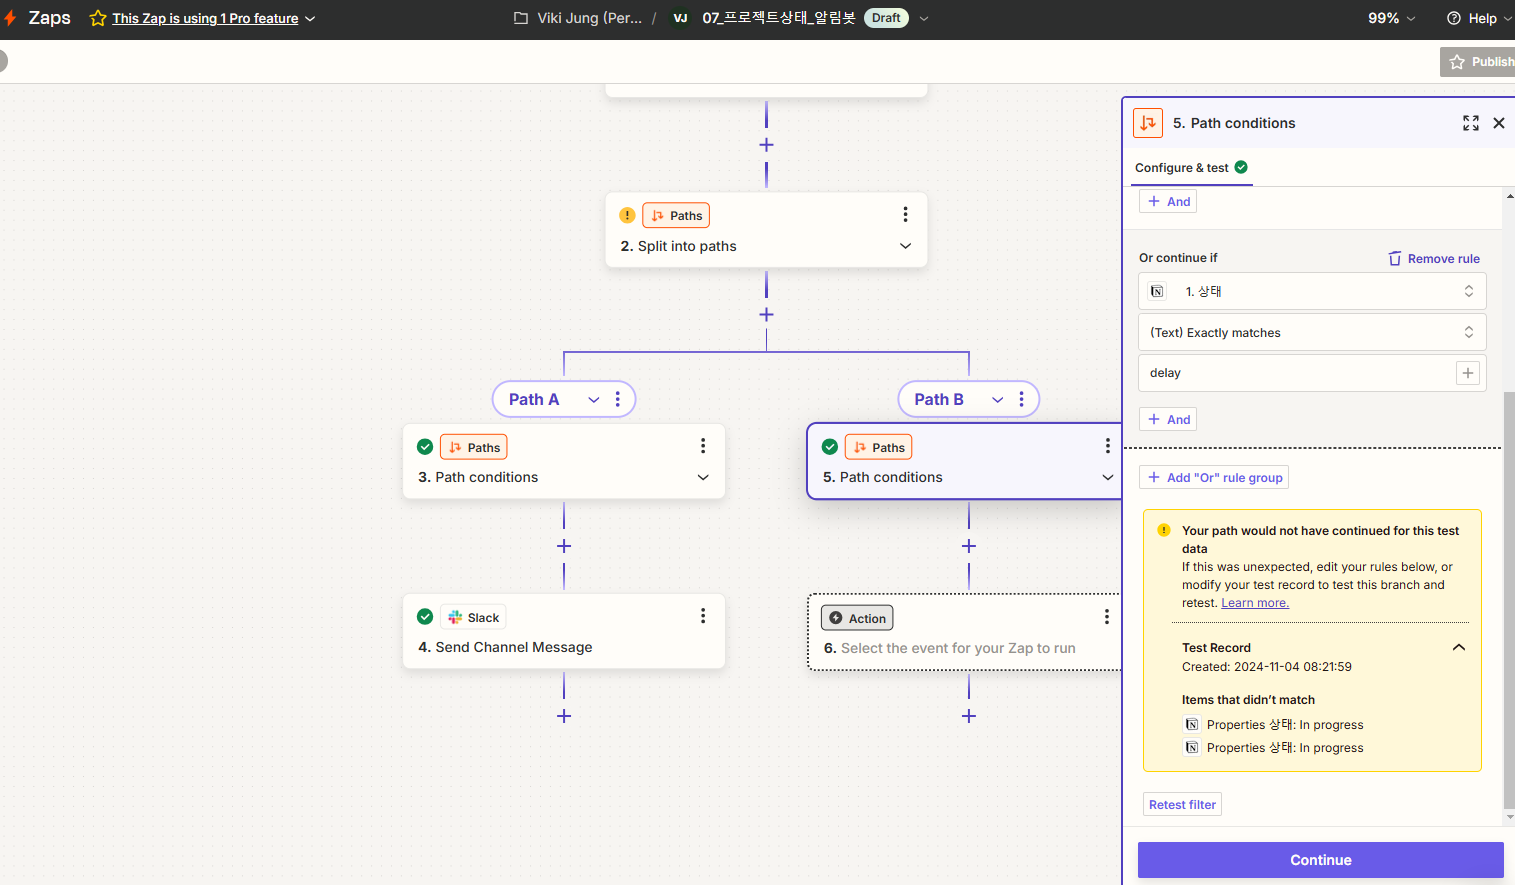Click And button below delay field
The image size is (1515, 885).
pos(1168,419)
